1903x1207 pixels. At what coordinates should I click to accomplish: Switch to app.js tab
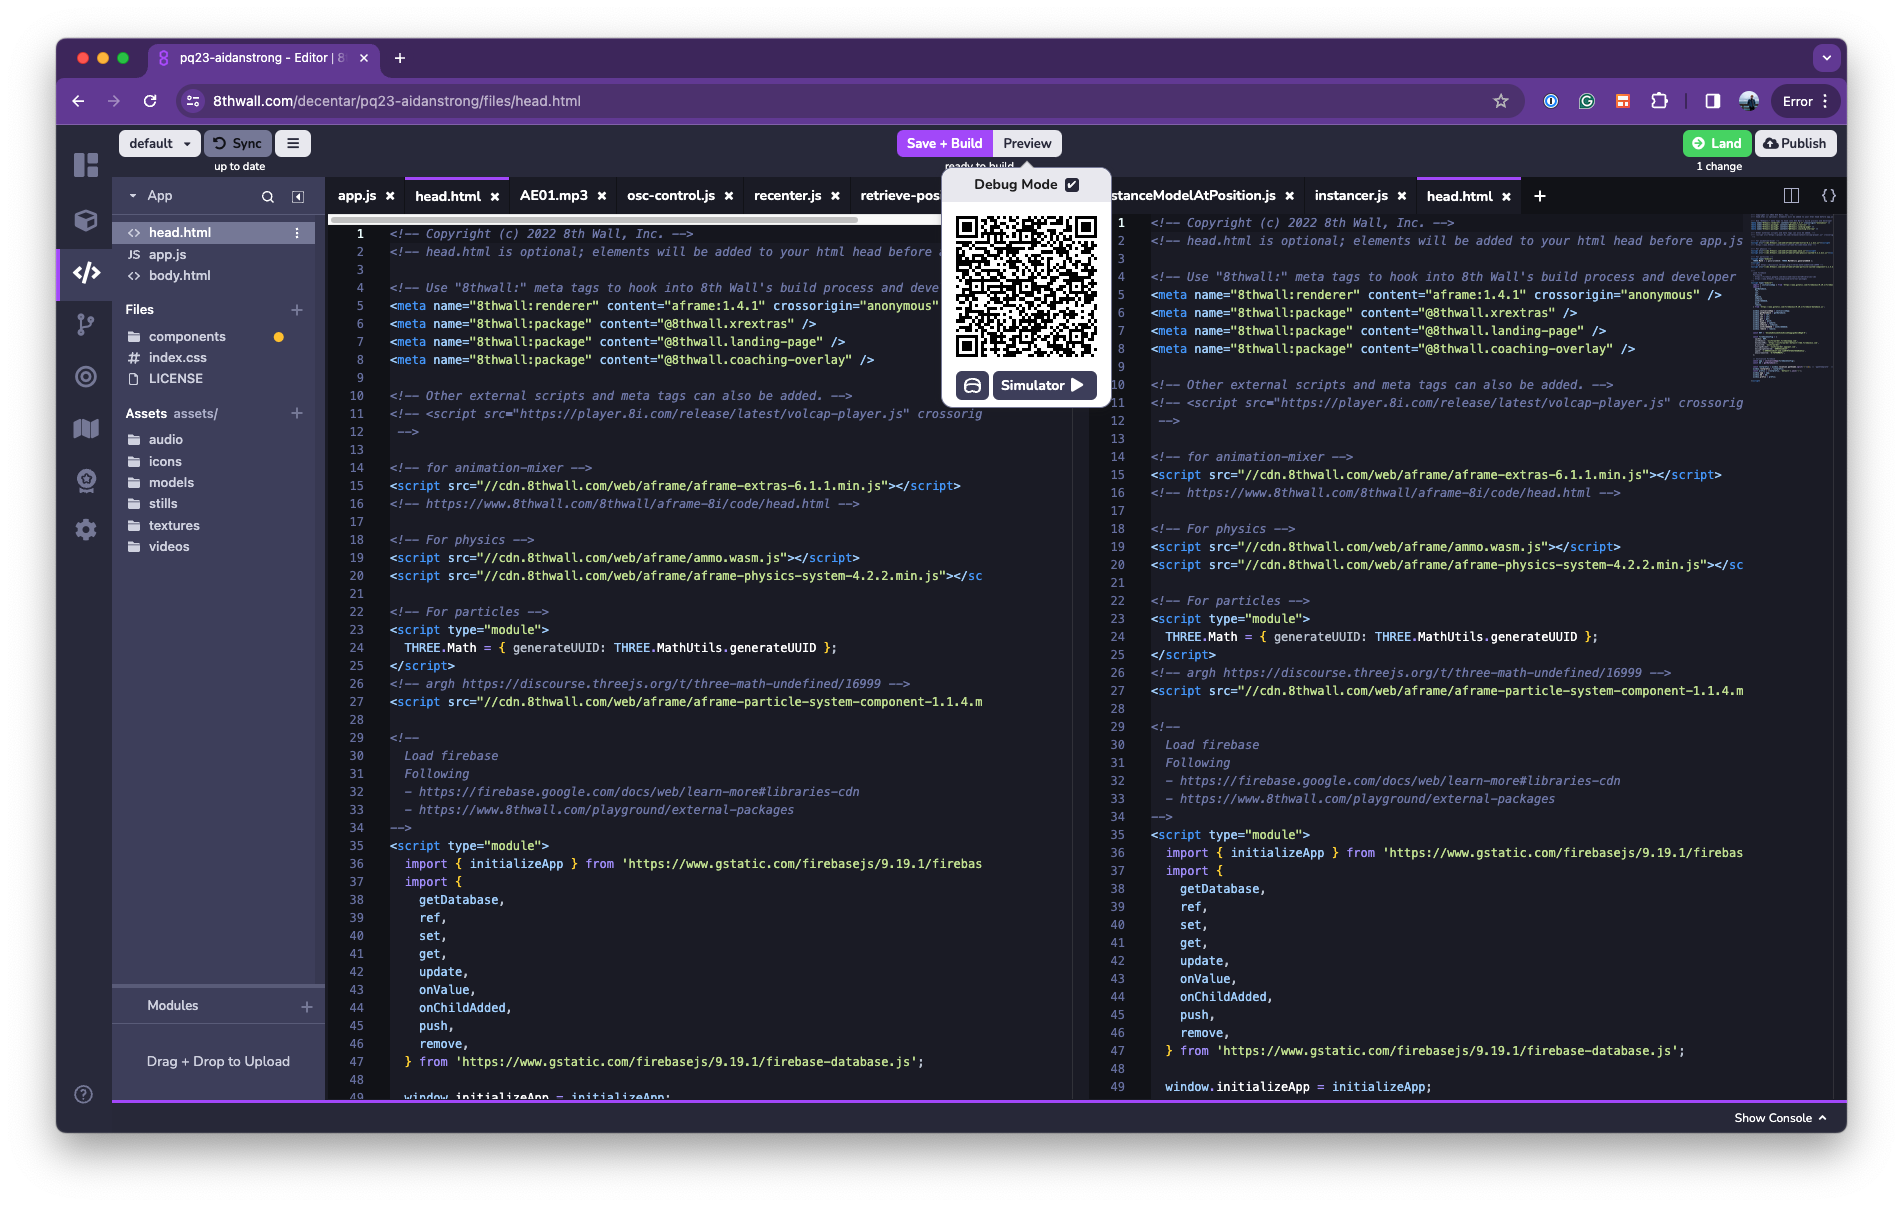357,196
